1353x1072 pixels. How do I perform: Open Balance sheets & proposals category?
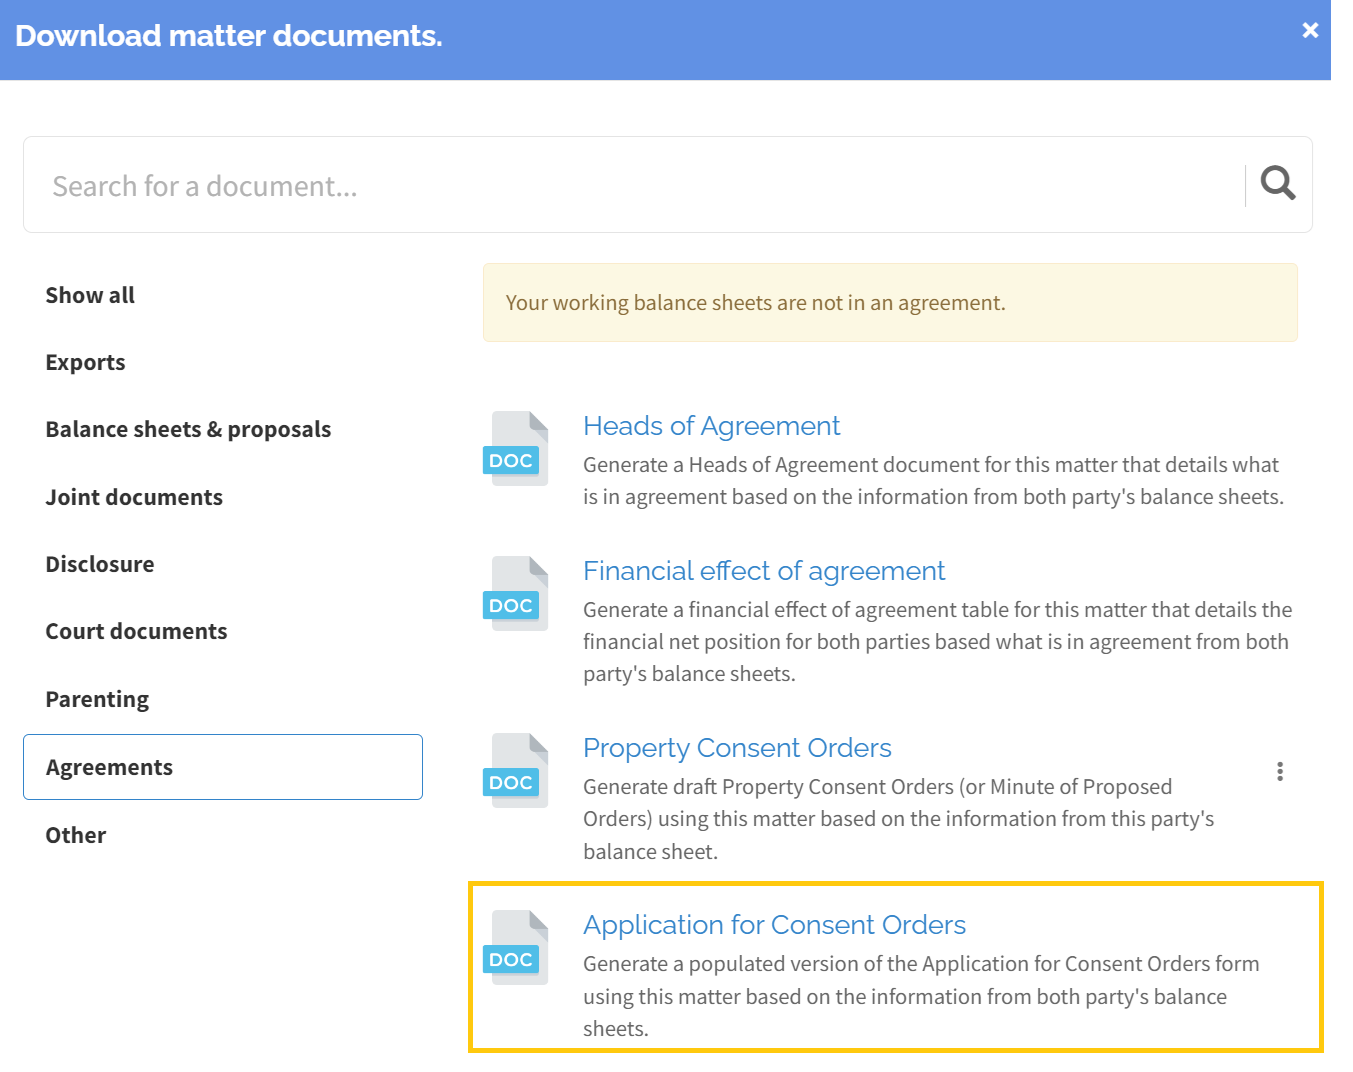coord(188,430)
